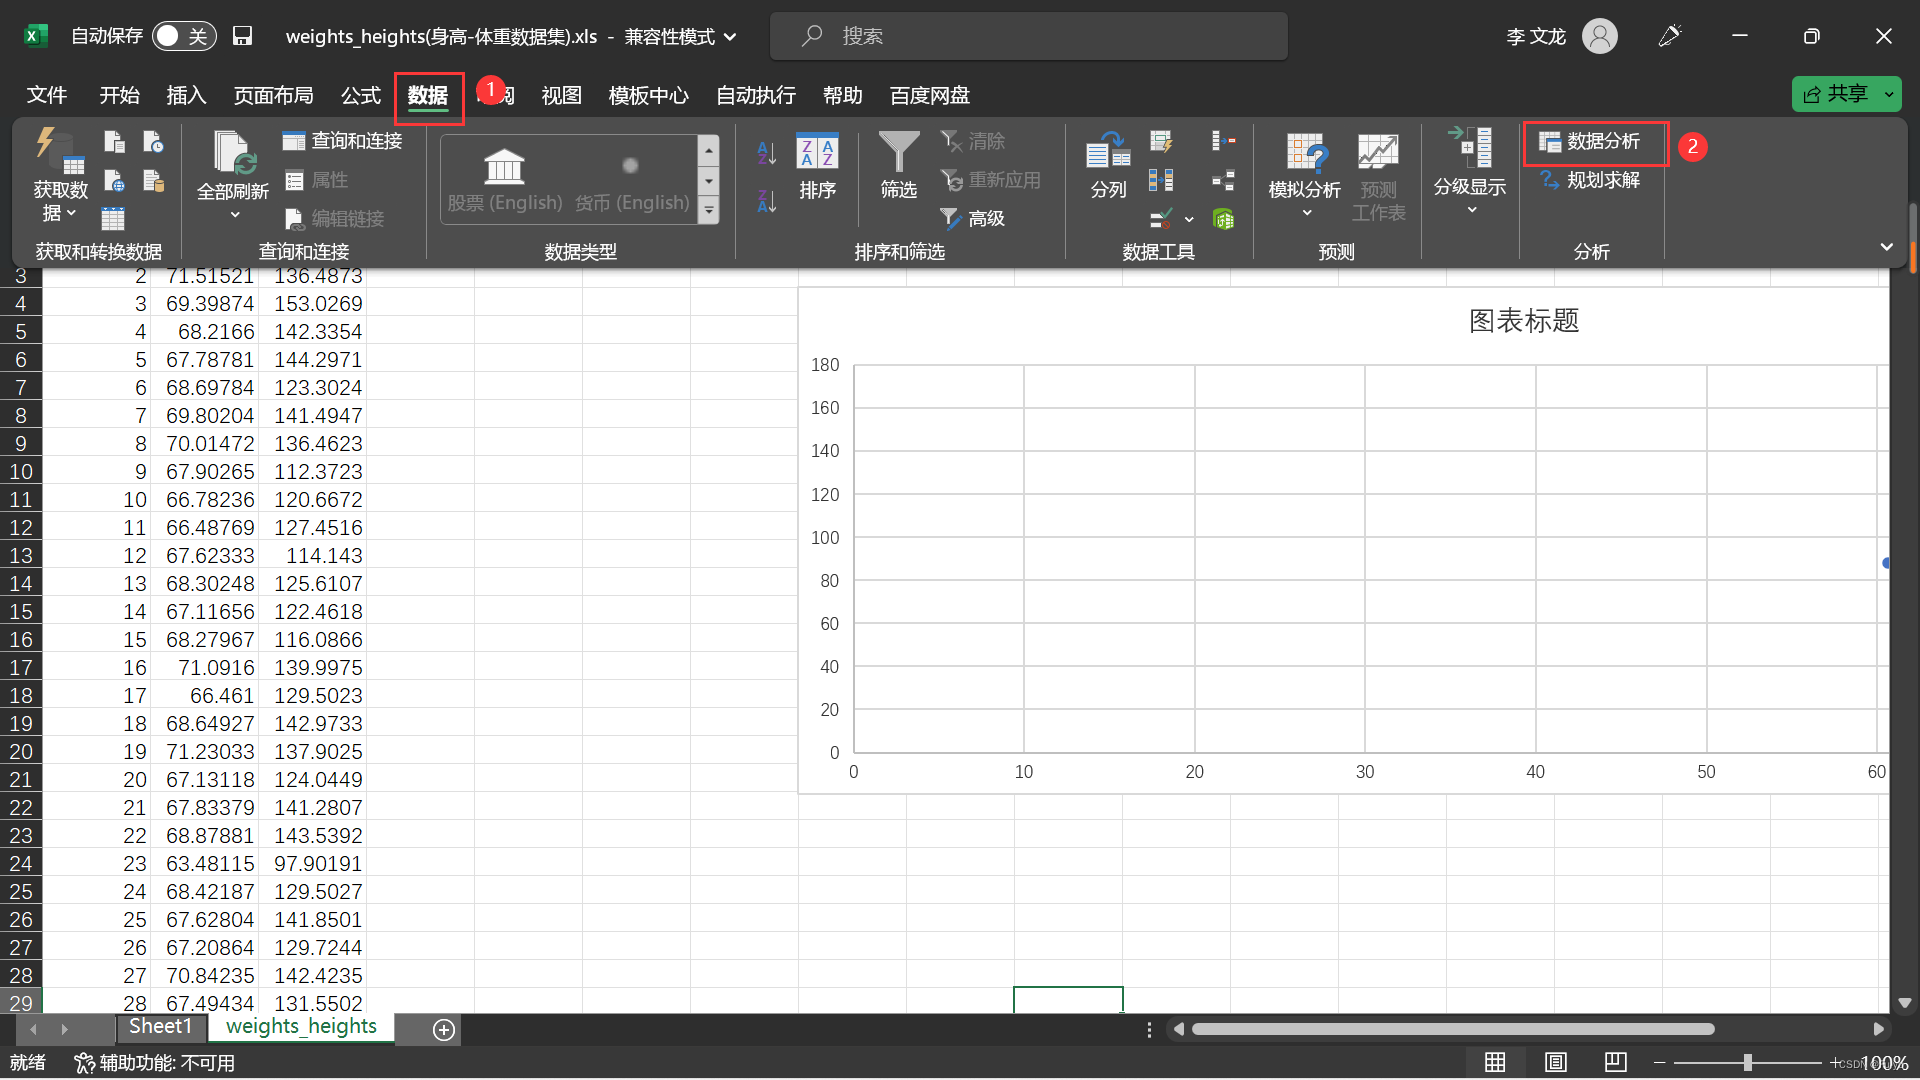Click the Data Analysis button
1920x1080 pixels.
click(1594, 142)
